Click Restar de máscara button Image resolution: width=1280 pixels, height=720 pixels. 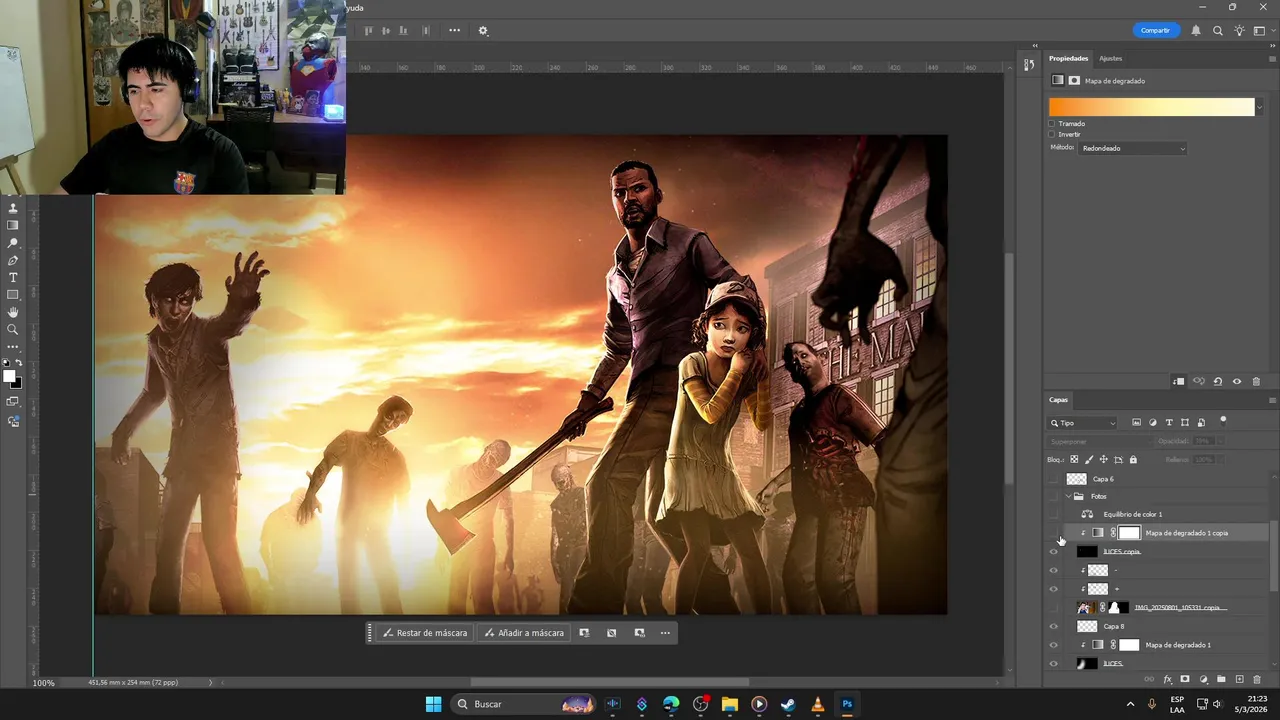425,633
